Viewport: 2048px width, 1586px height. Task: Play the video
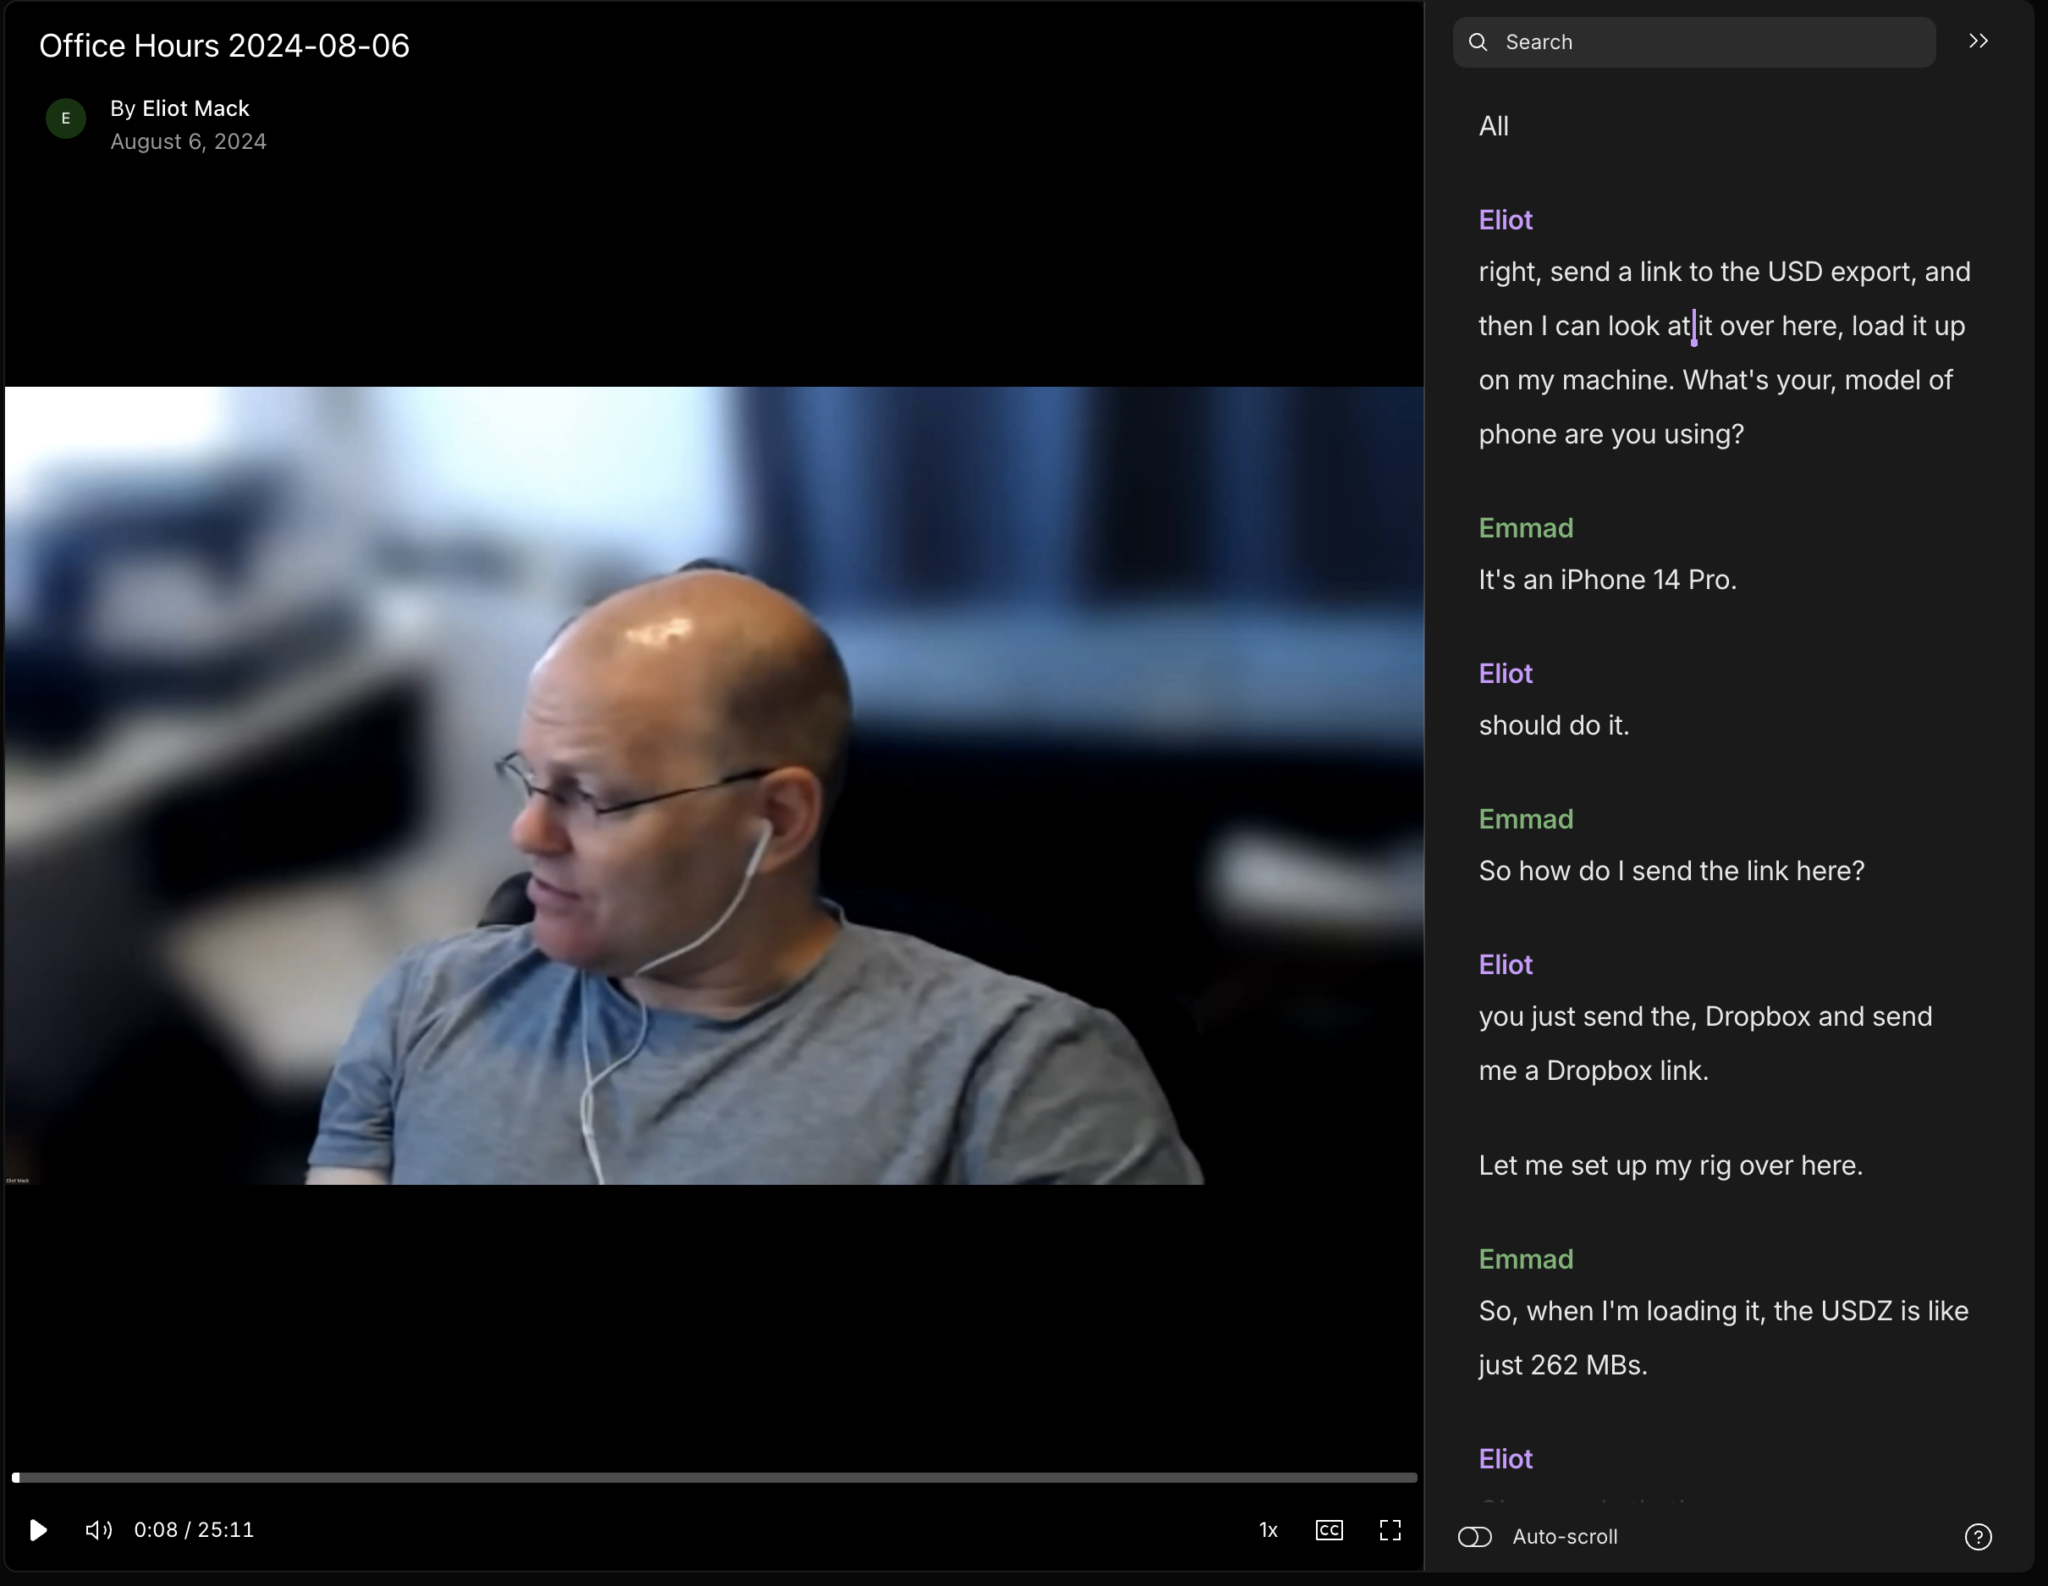coord(38,1529)
